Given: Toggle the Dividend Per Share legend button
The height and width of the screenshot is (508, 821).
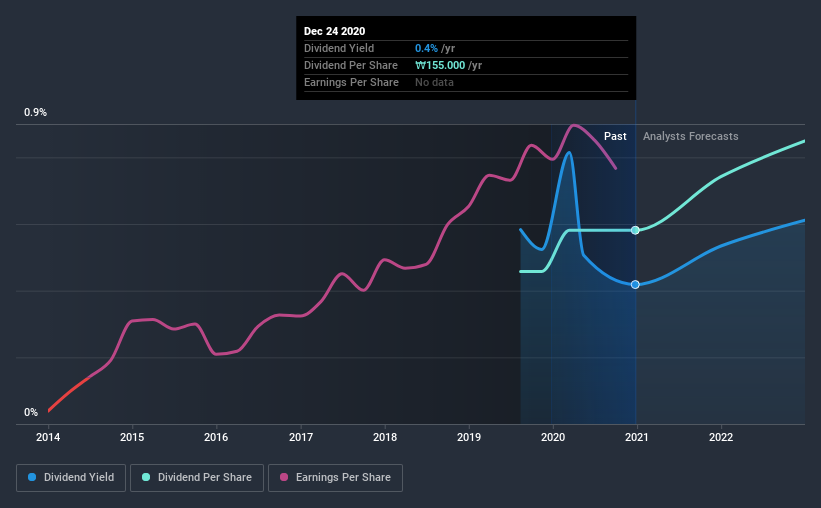Looking at the screenshot, I should coord(197,478).
